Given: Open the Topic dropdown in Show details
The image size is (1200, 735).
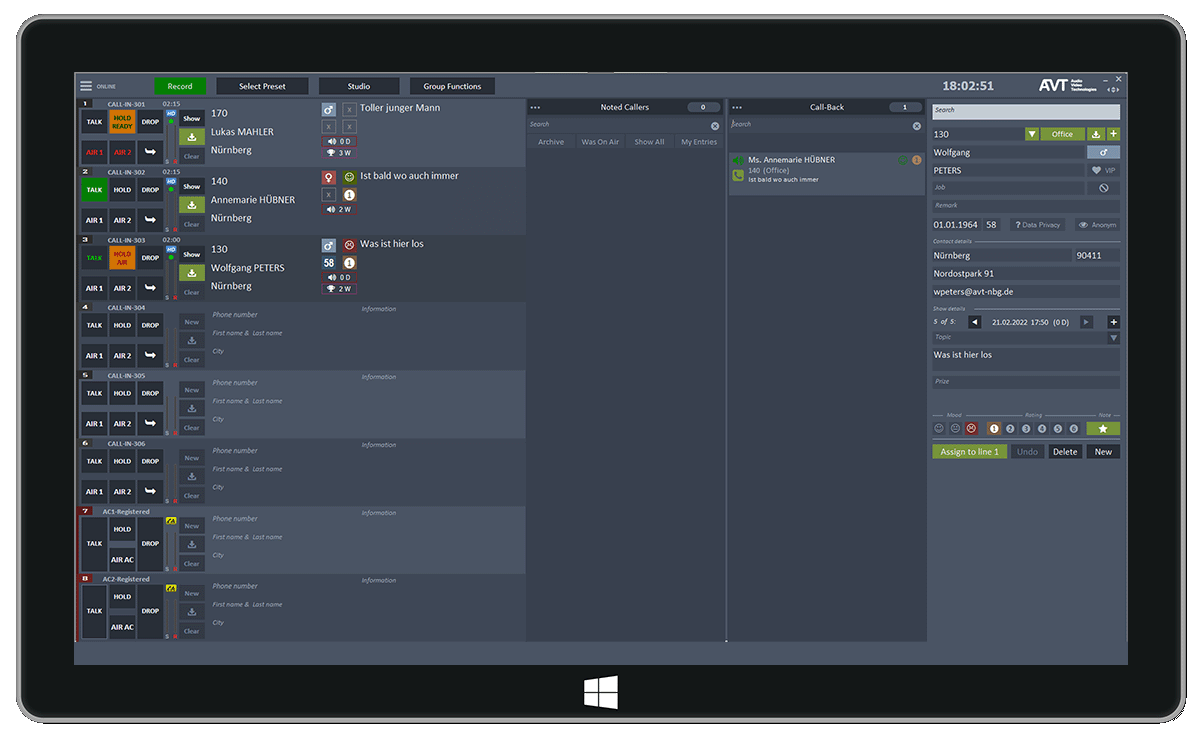Looking at the screenshot, I should pyautogui.click(x=1113, y=338).
